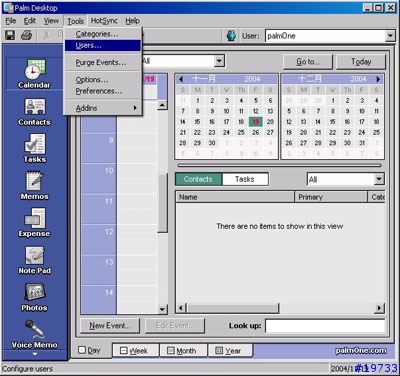Click sidebar scroll-down arrow below Voice Memo
Image resolution: width=400 pixels, height=376 pixels.
coord(35,354)
